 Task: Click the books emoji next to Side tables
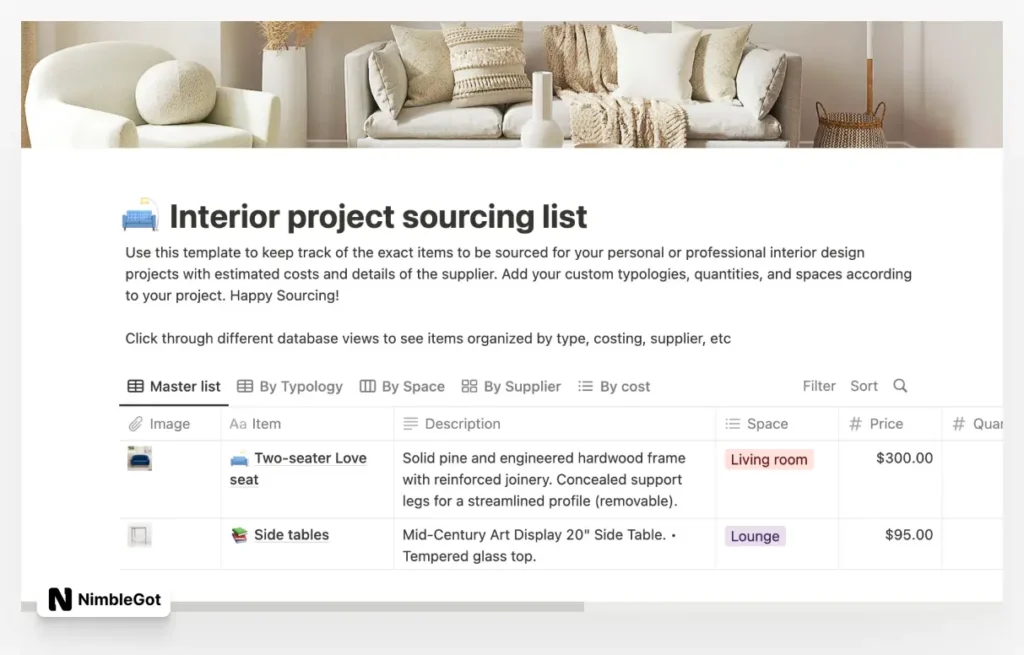coord(239,535)
